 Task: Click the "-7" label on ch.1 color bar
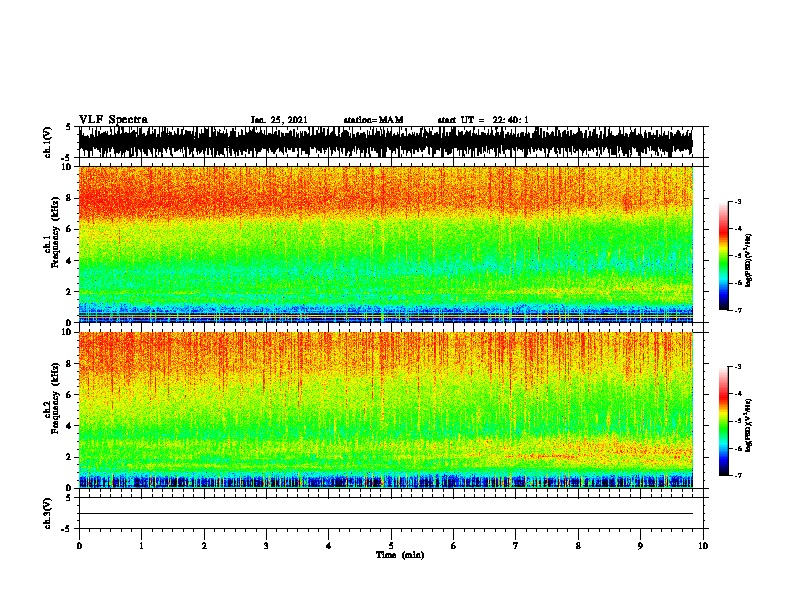[737, 310]
